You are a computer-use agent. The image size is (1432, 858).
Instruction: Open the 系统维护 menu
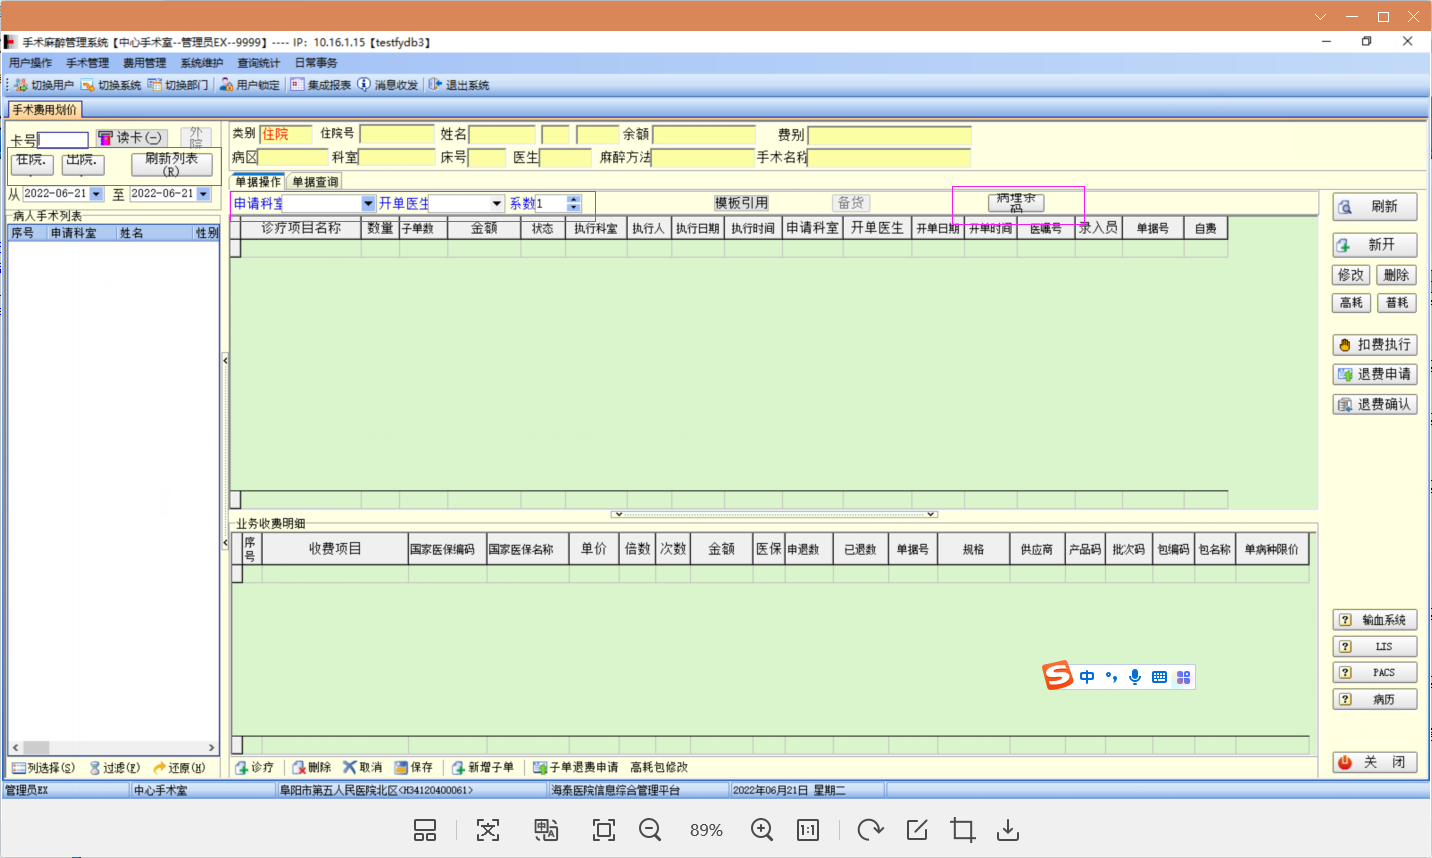pos(201,63)
